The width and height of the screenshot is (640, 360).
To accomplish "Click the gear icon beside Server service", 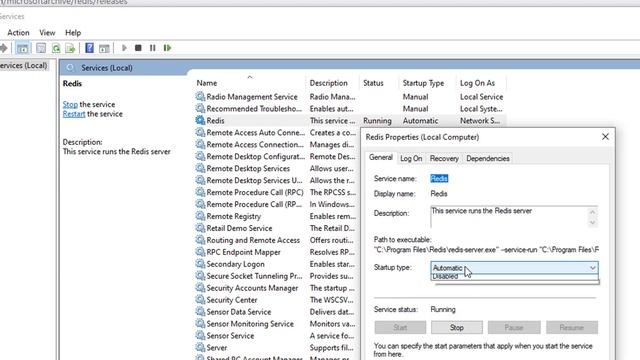I will [x=200, y=347].
